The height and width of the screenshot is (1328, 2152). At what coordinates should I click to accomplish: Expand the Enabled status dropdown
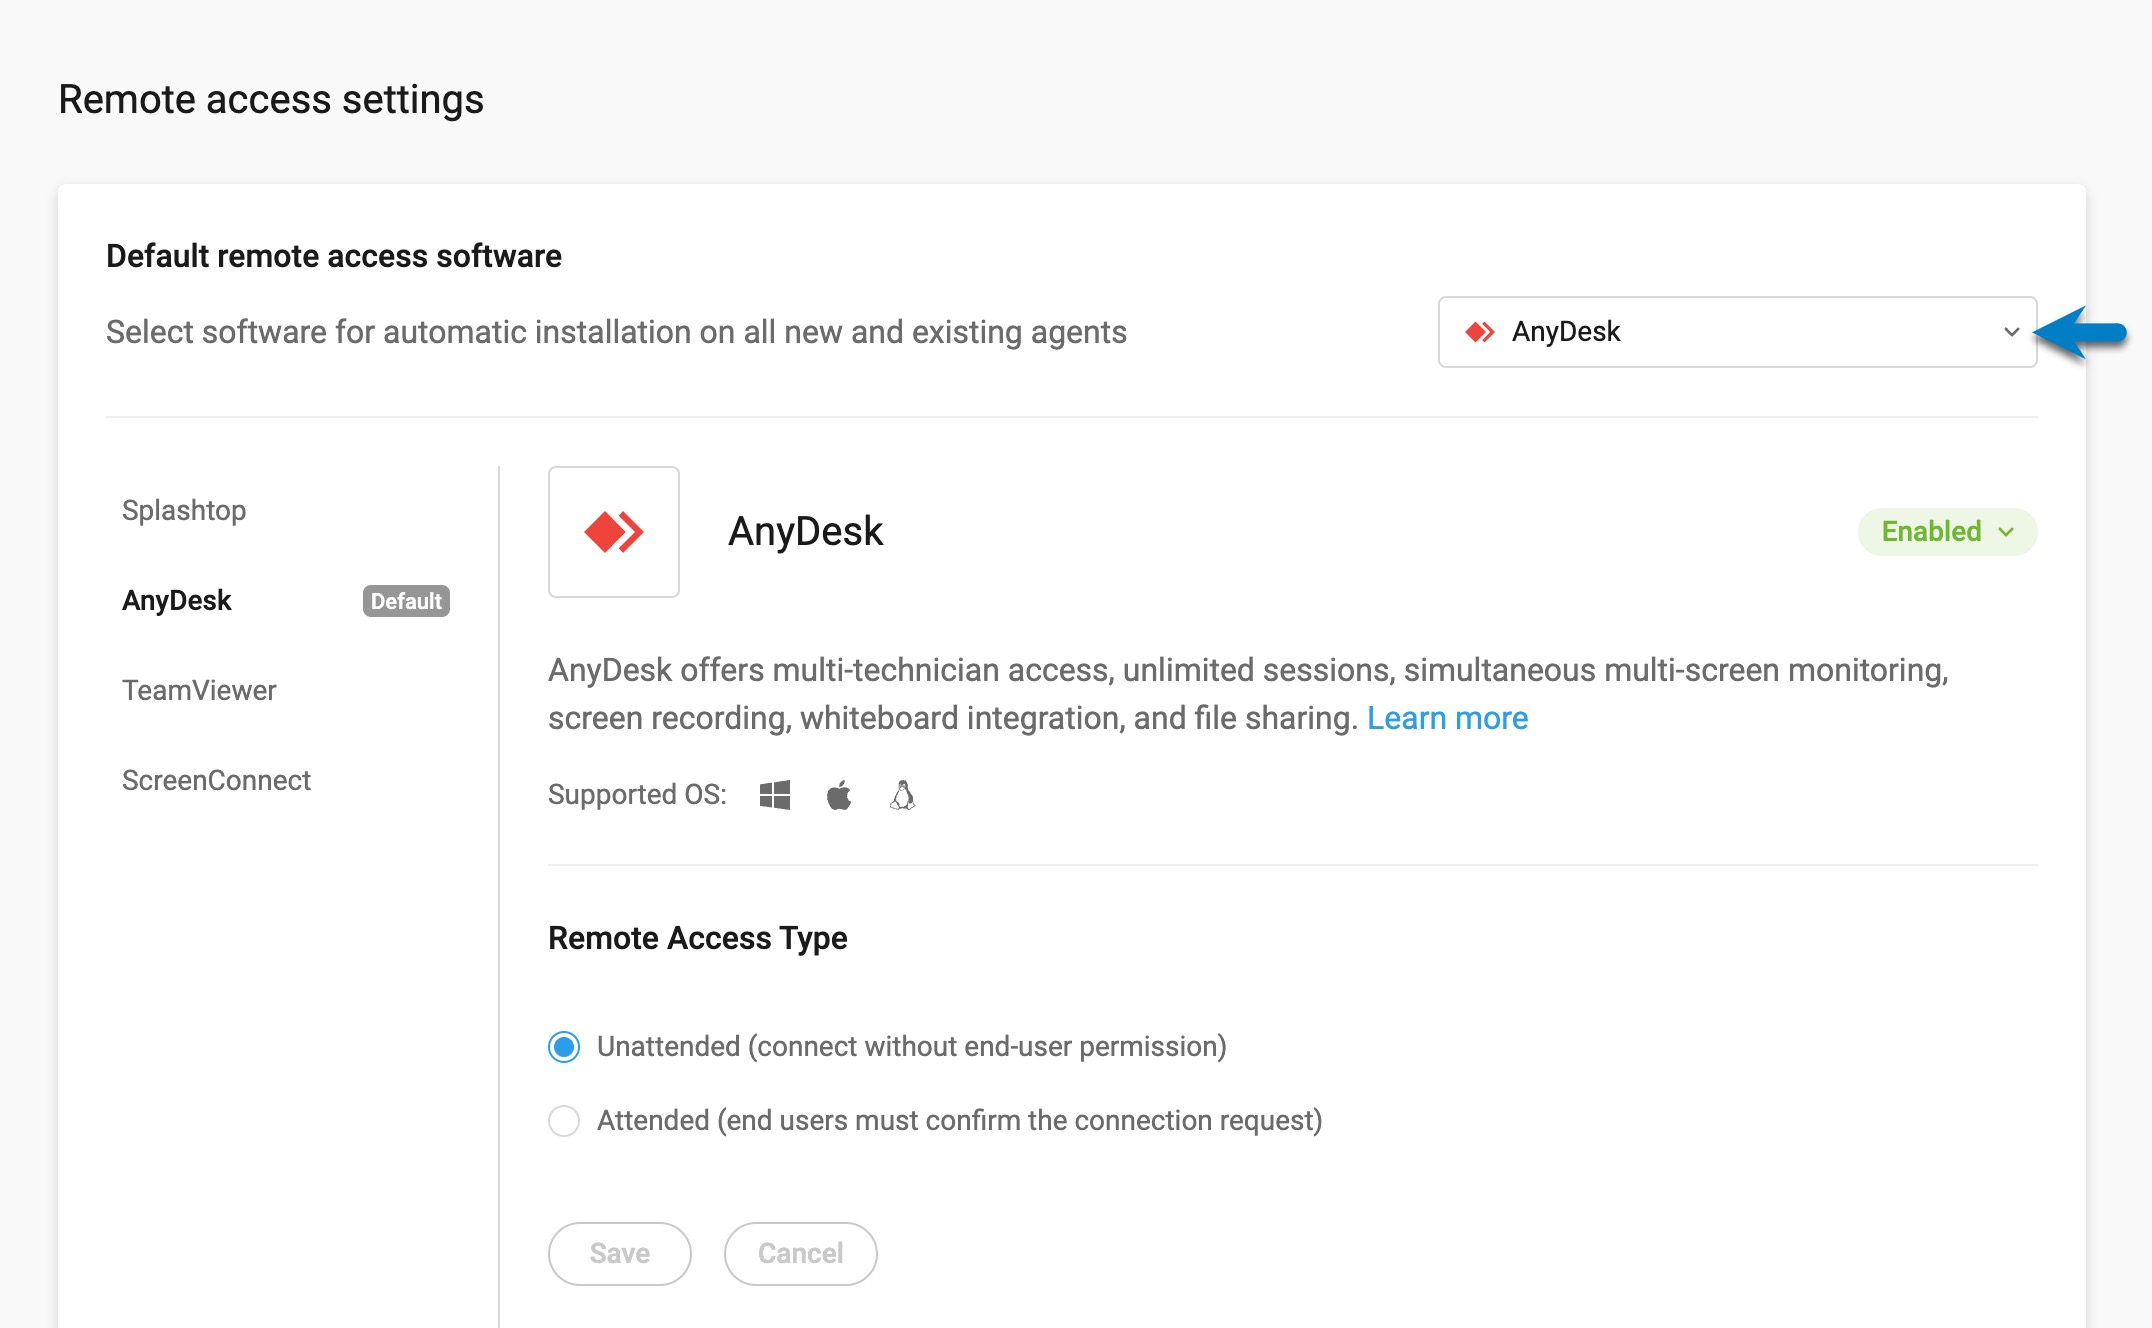(2007, 532)
